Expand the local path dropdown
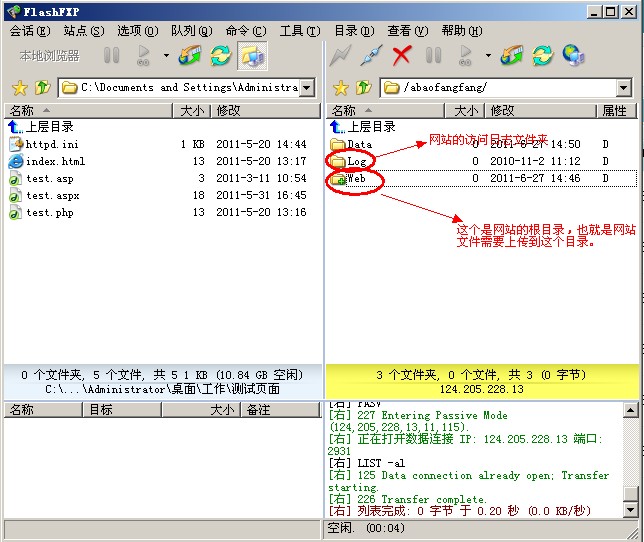 click(x=307, y=88)
